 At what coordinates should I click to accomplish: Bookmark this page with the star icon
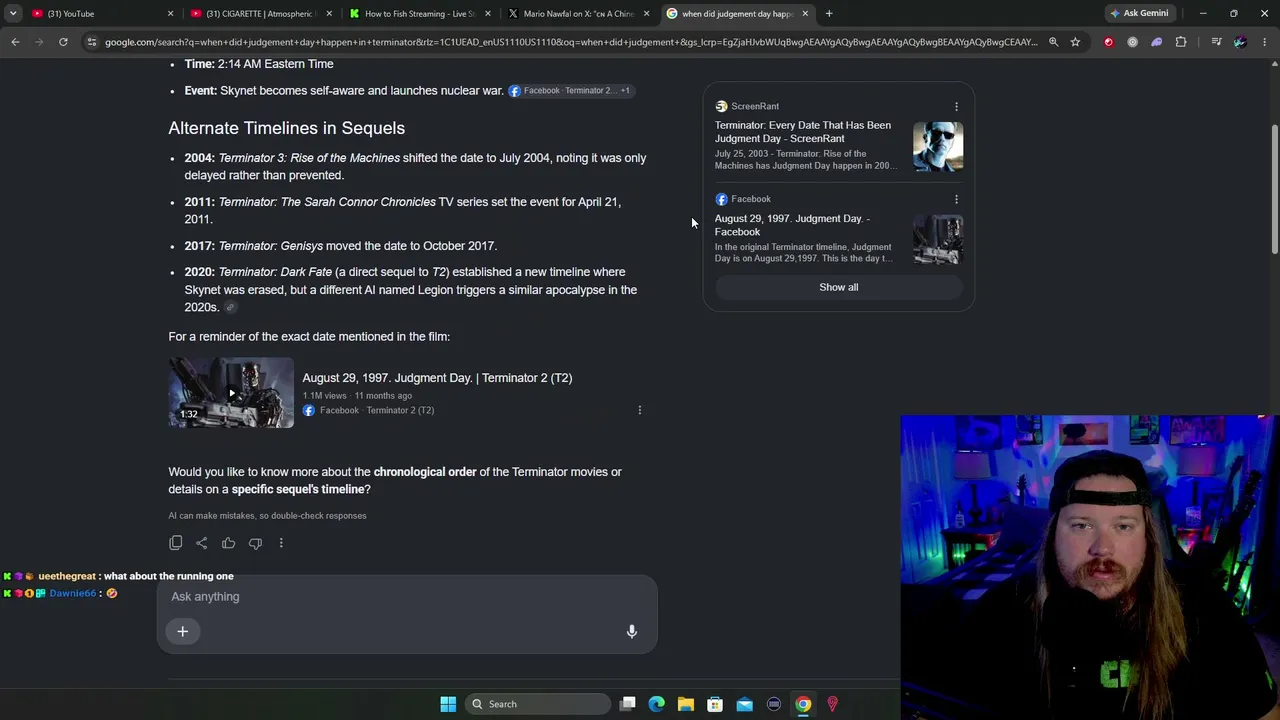click(1075, 42)
